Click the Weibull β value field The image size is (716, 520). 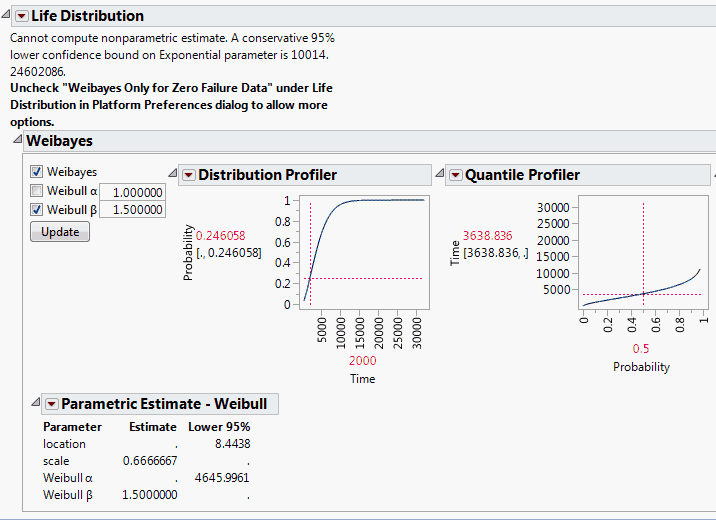[132, 210]
